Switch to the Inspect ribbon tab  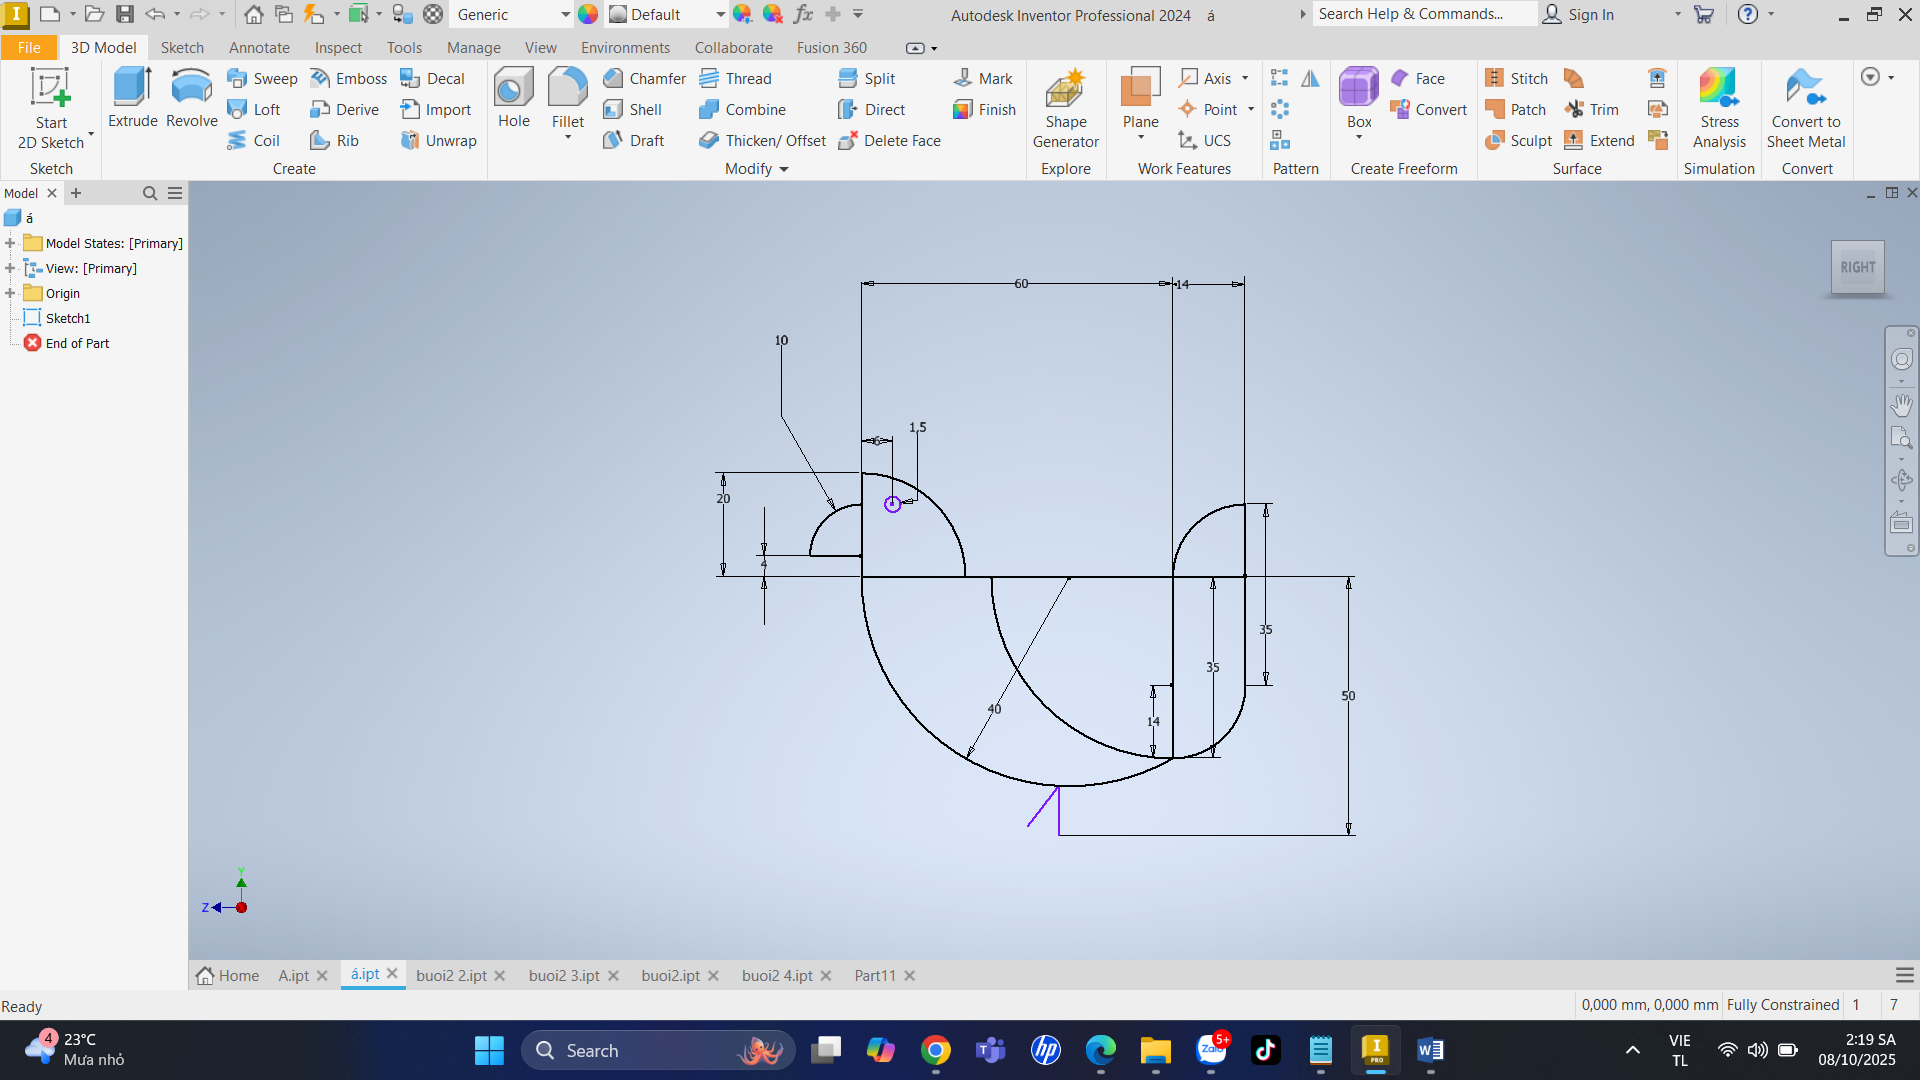tap(338, 48)
